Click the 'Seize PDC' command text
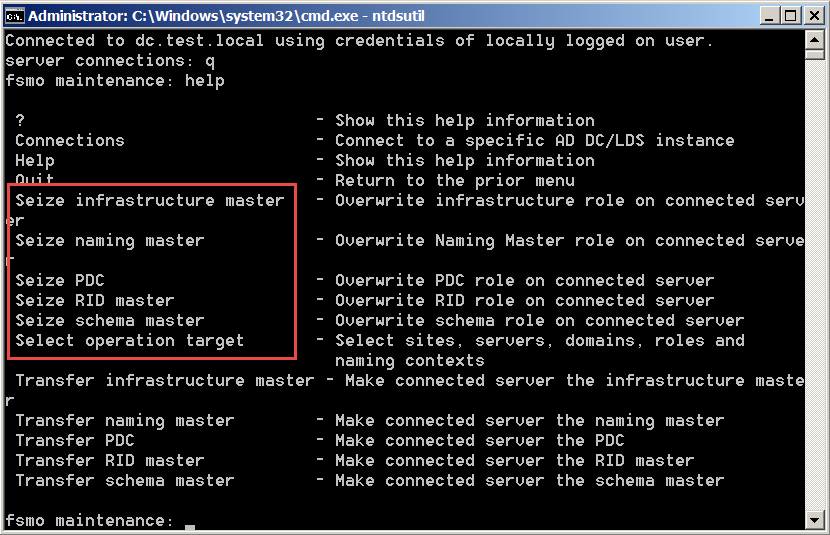The width and height of the screenshot is (830, 535). coord(60,281)
